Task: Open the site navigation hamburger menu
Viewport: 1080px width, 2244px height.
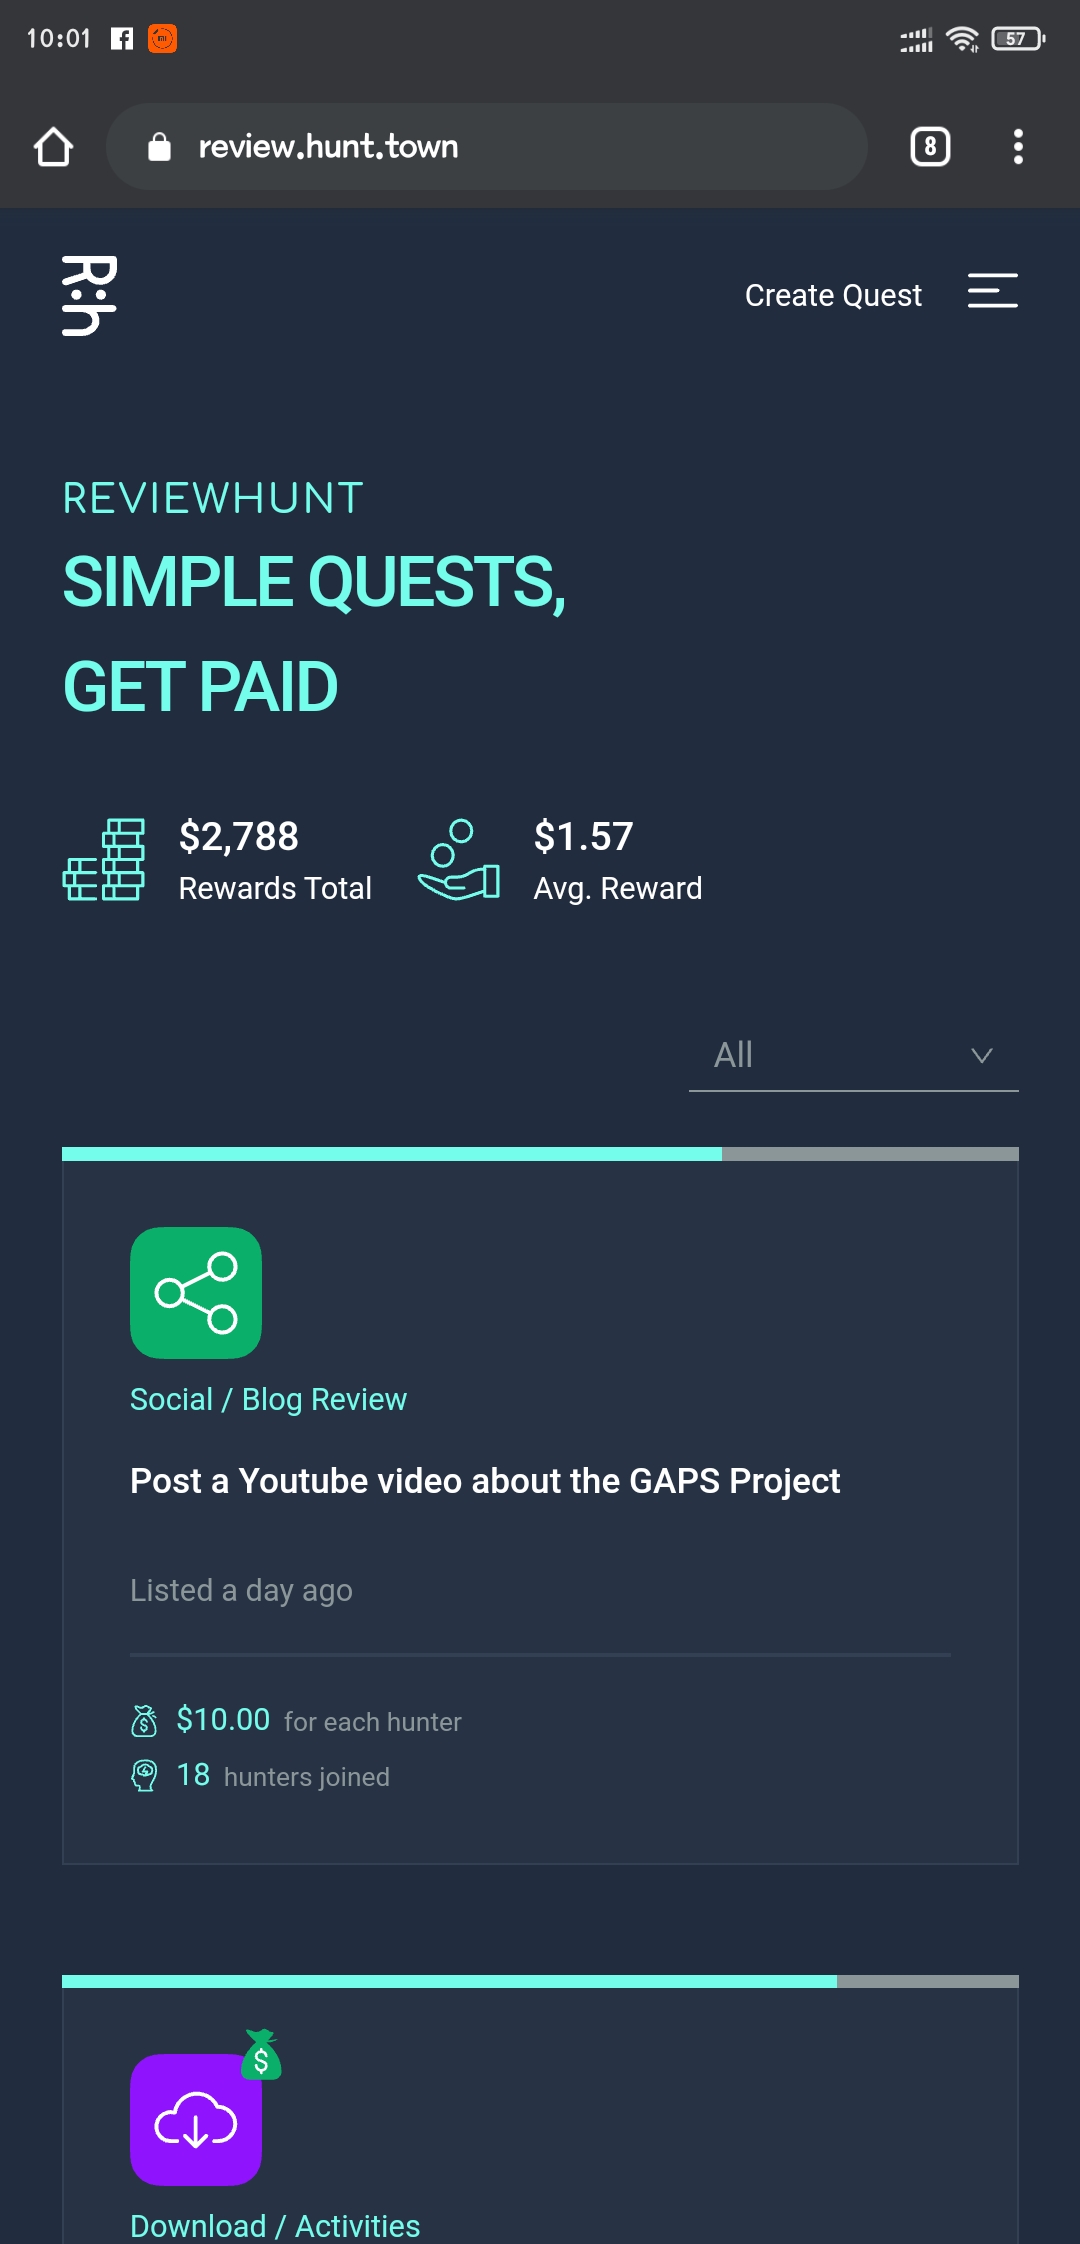Action: coord(993,293)
